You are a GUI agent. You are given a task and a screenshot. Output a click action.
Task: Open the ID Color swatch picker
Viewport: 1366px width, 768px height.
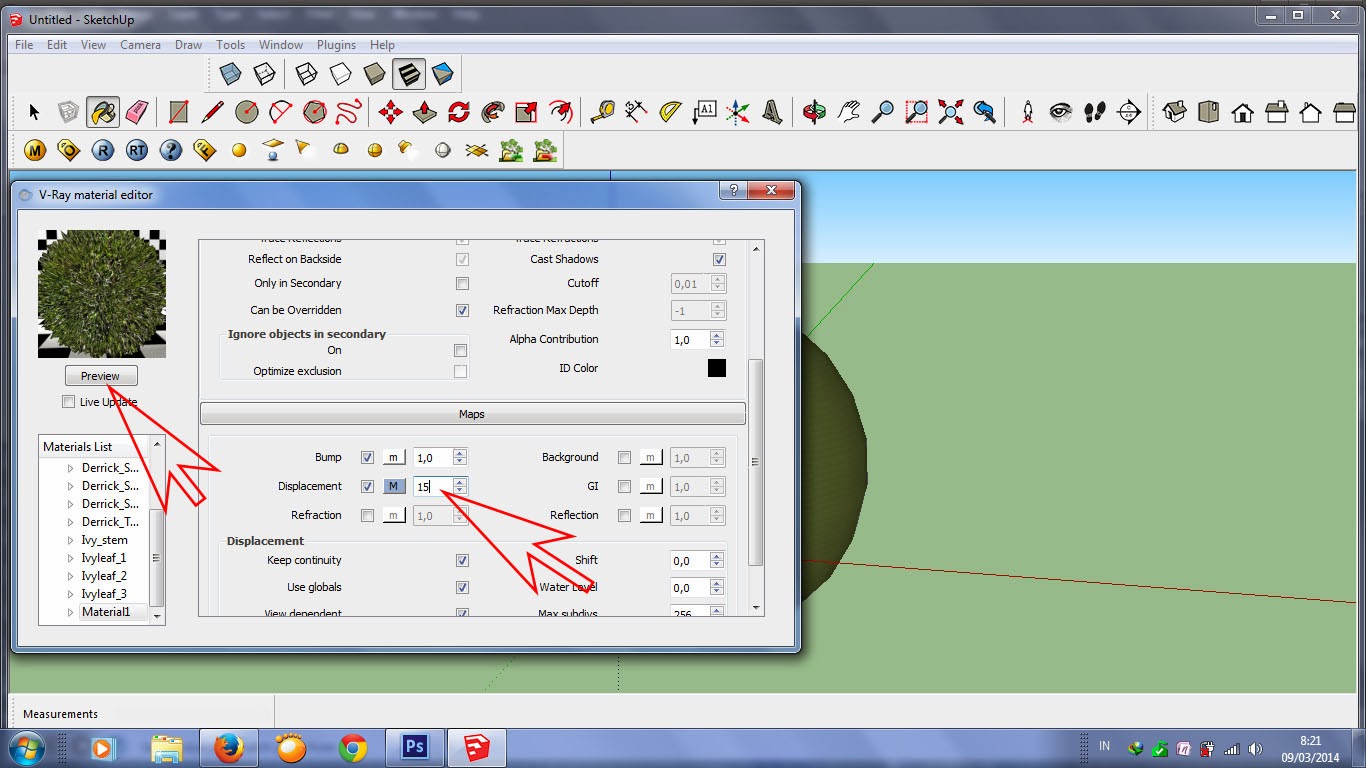pos(717,367)
